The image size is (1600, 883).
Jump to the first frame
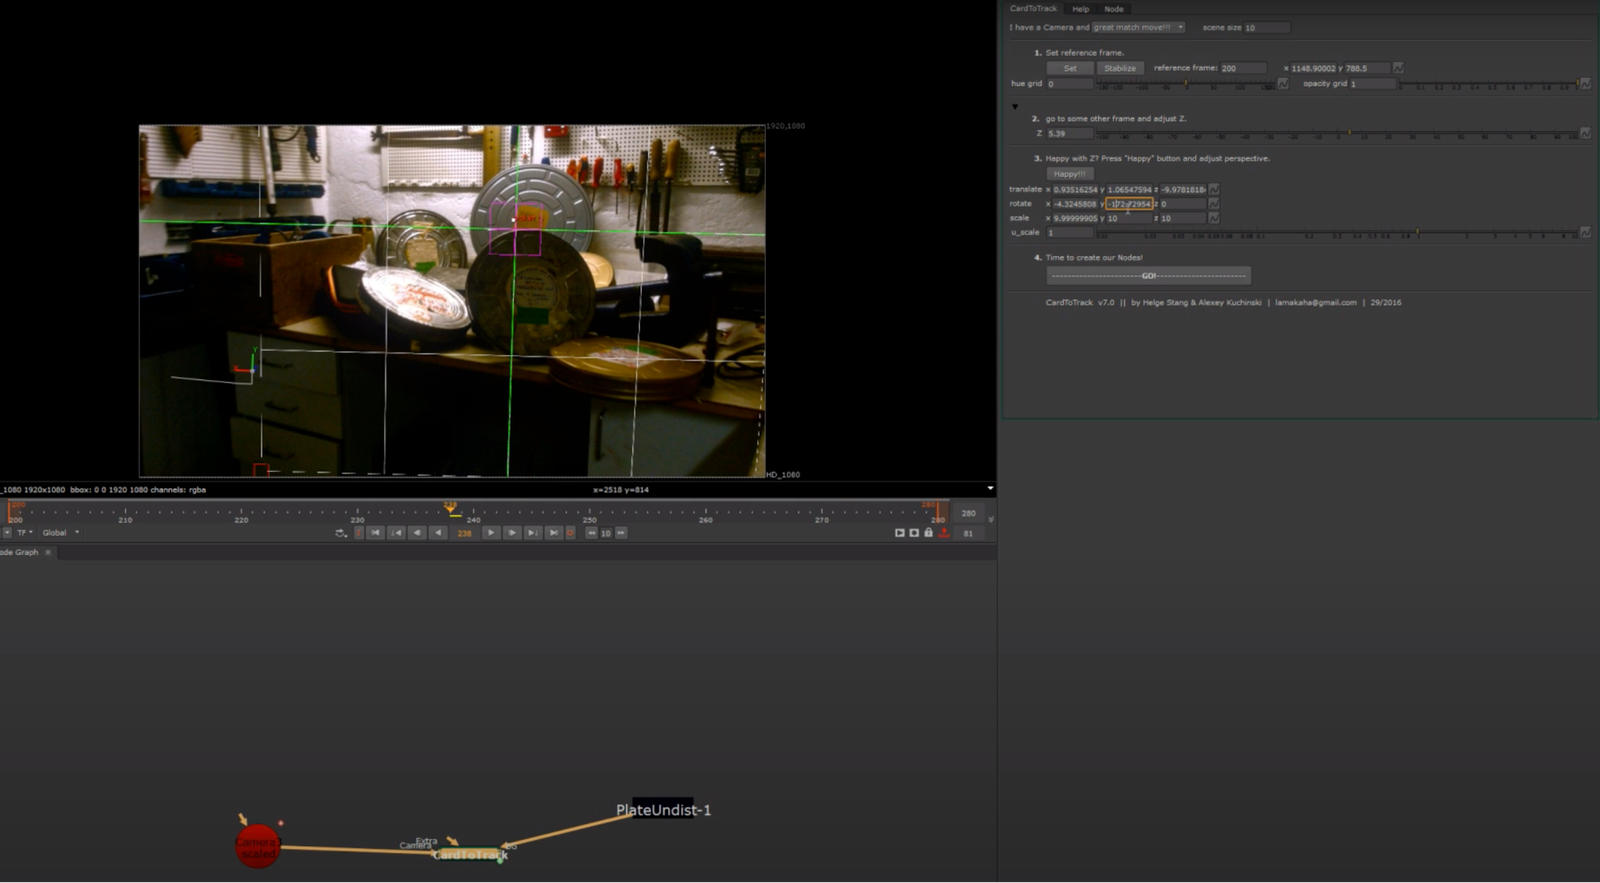(x=375, y=533)
